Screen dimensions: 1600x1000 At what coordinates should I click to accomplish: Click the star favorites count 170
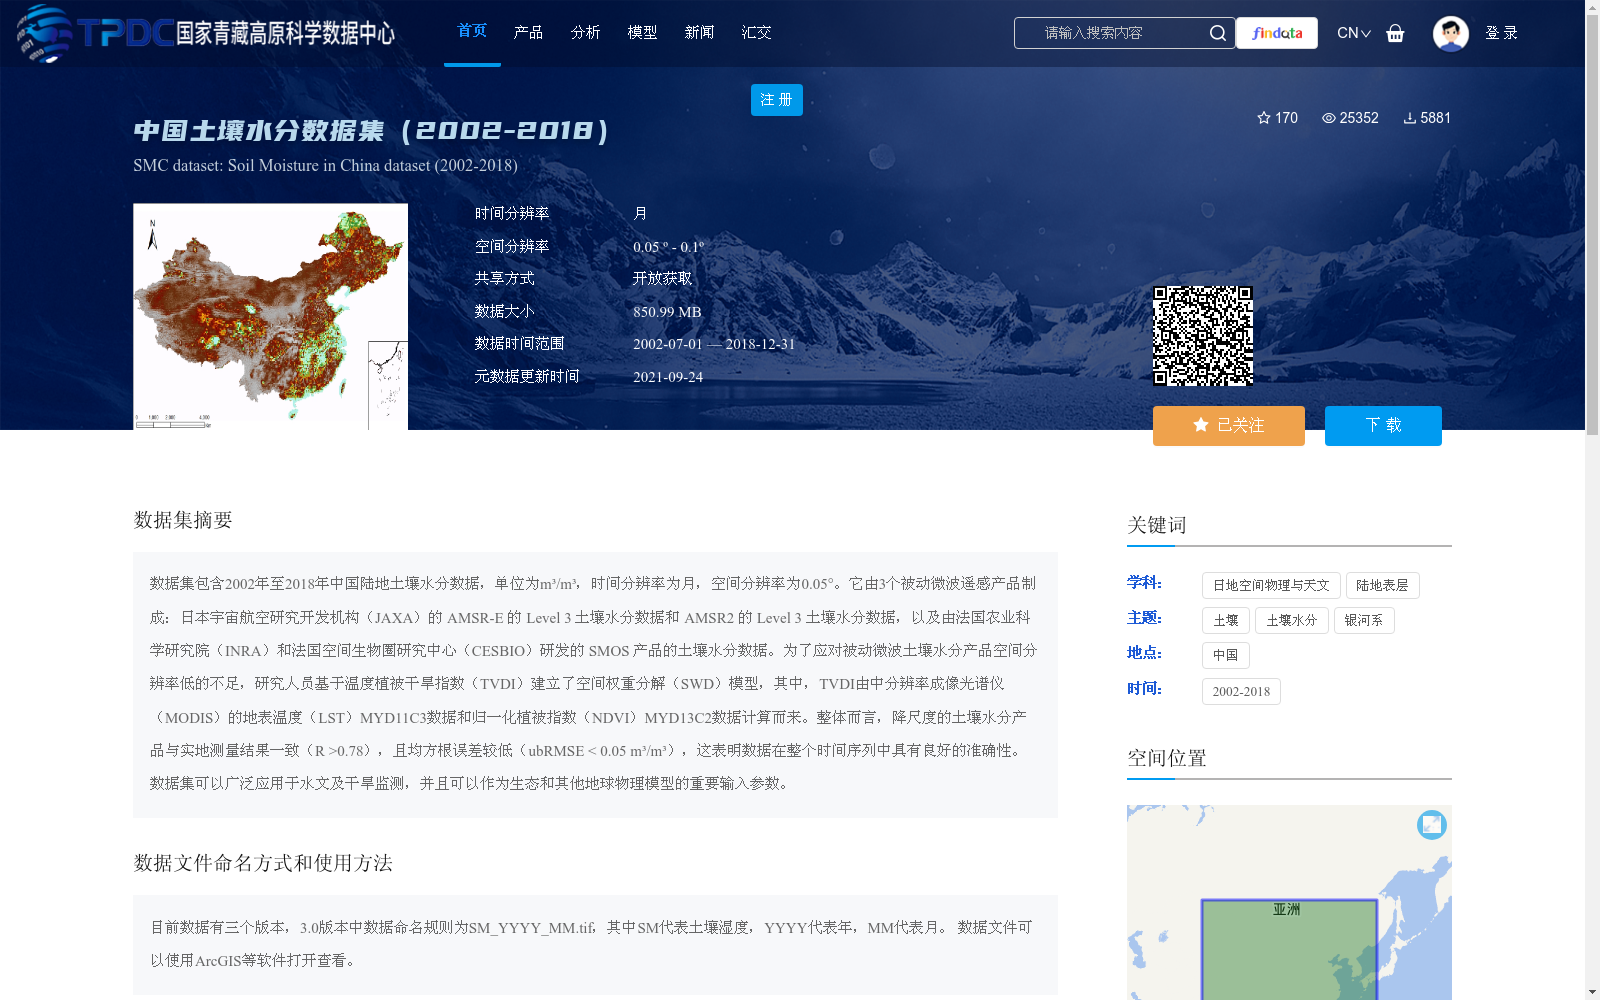1277,118
